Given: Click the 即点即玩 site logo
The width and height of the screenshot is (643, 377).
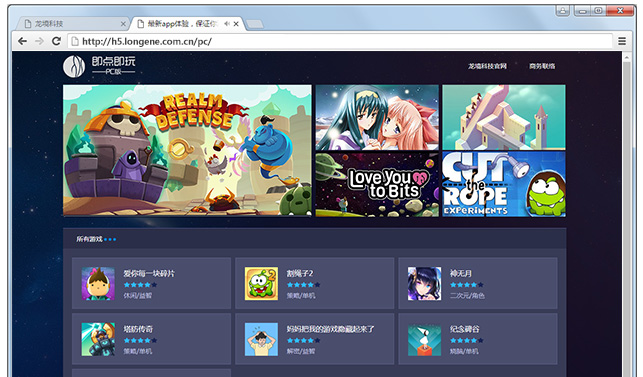Looking at the screenshot, I should point(99,66).
